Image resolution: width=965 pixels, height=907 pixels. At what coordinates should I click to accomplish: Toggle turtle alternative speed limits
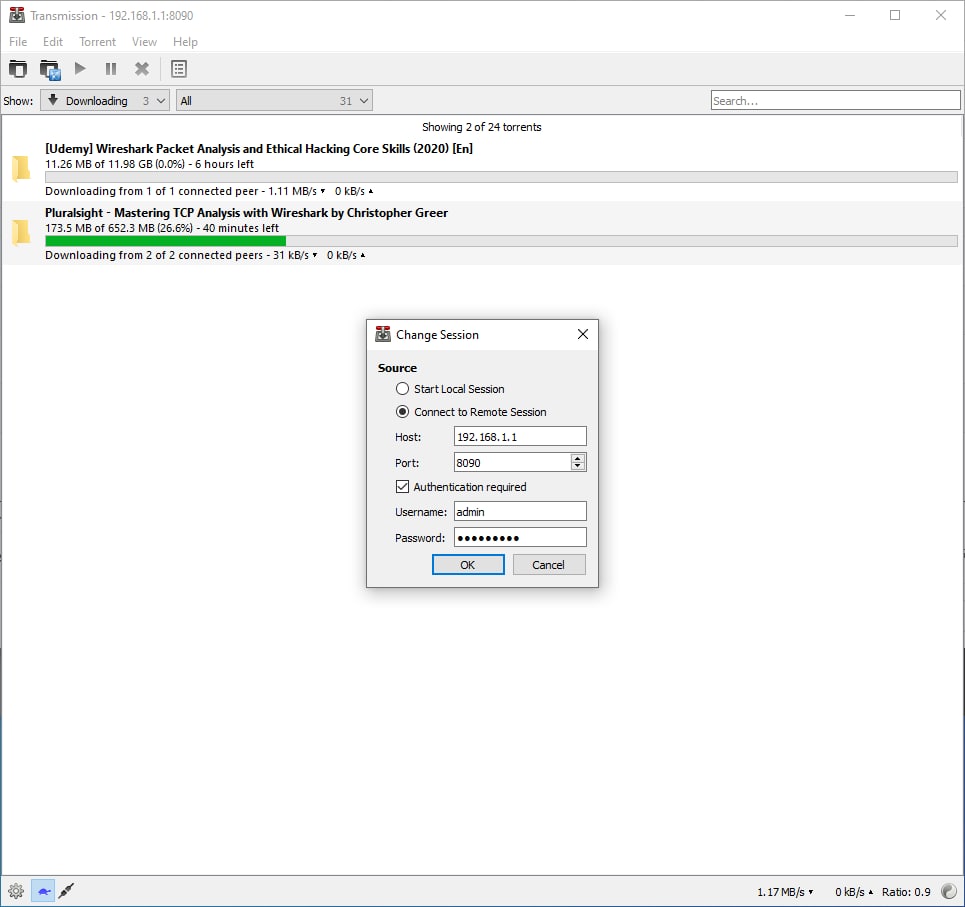tap(43, 890)
